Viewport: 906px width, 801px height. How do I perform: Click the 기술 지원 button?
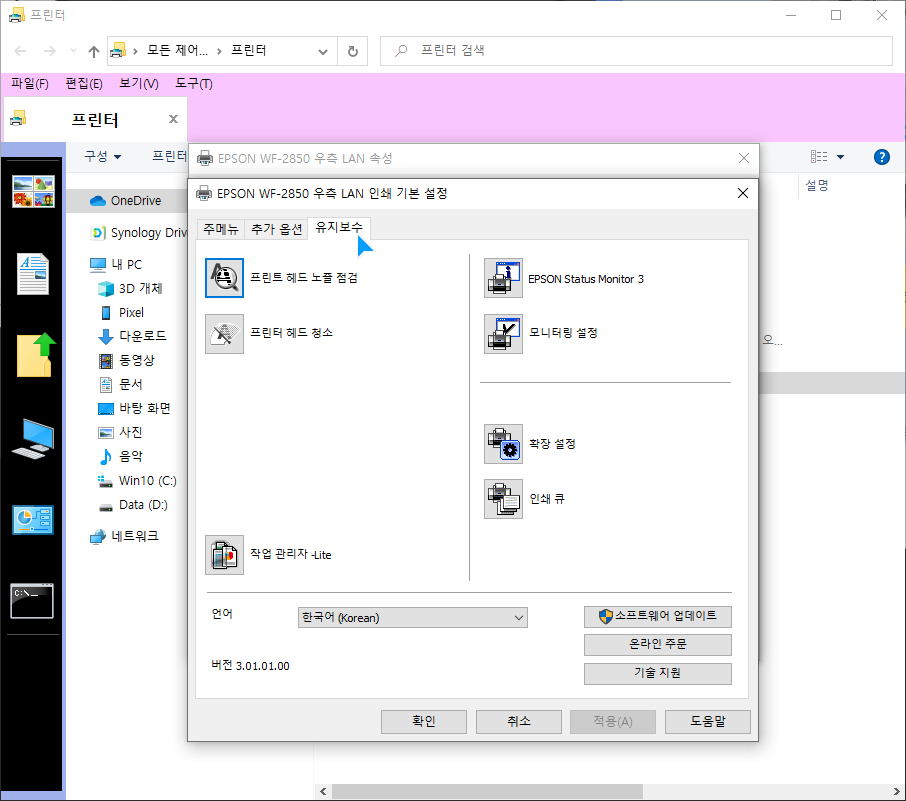pyautogui.click(x=658, y=673)
